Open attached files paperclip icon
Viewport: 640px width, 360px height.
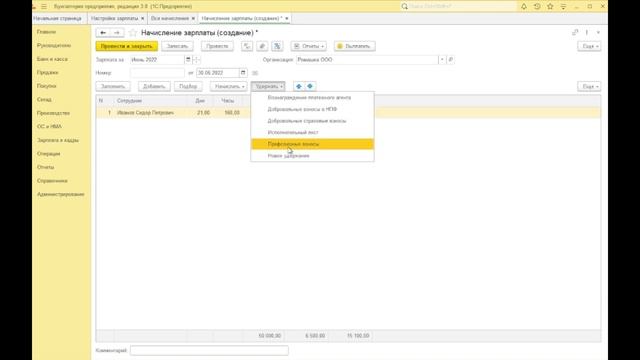coord(262,46)
